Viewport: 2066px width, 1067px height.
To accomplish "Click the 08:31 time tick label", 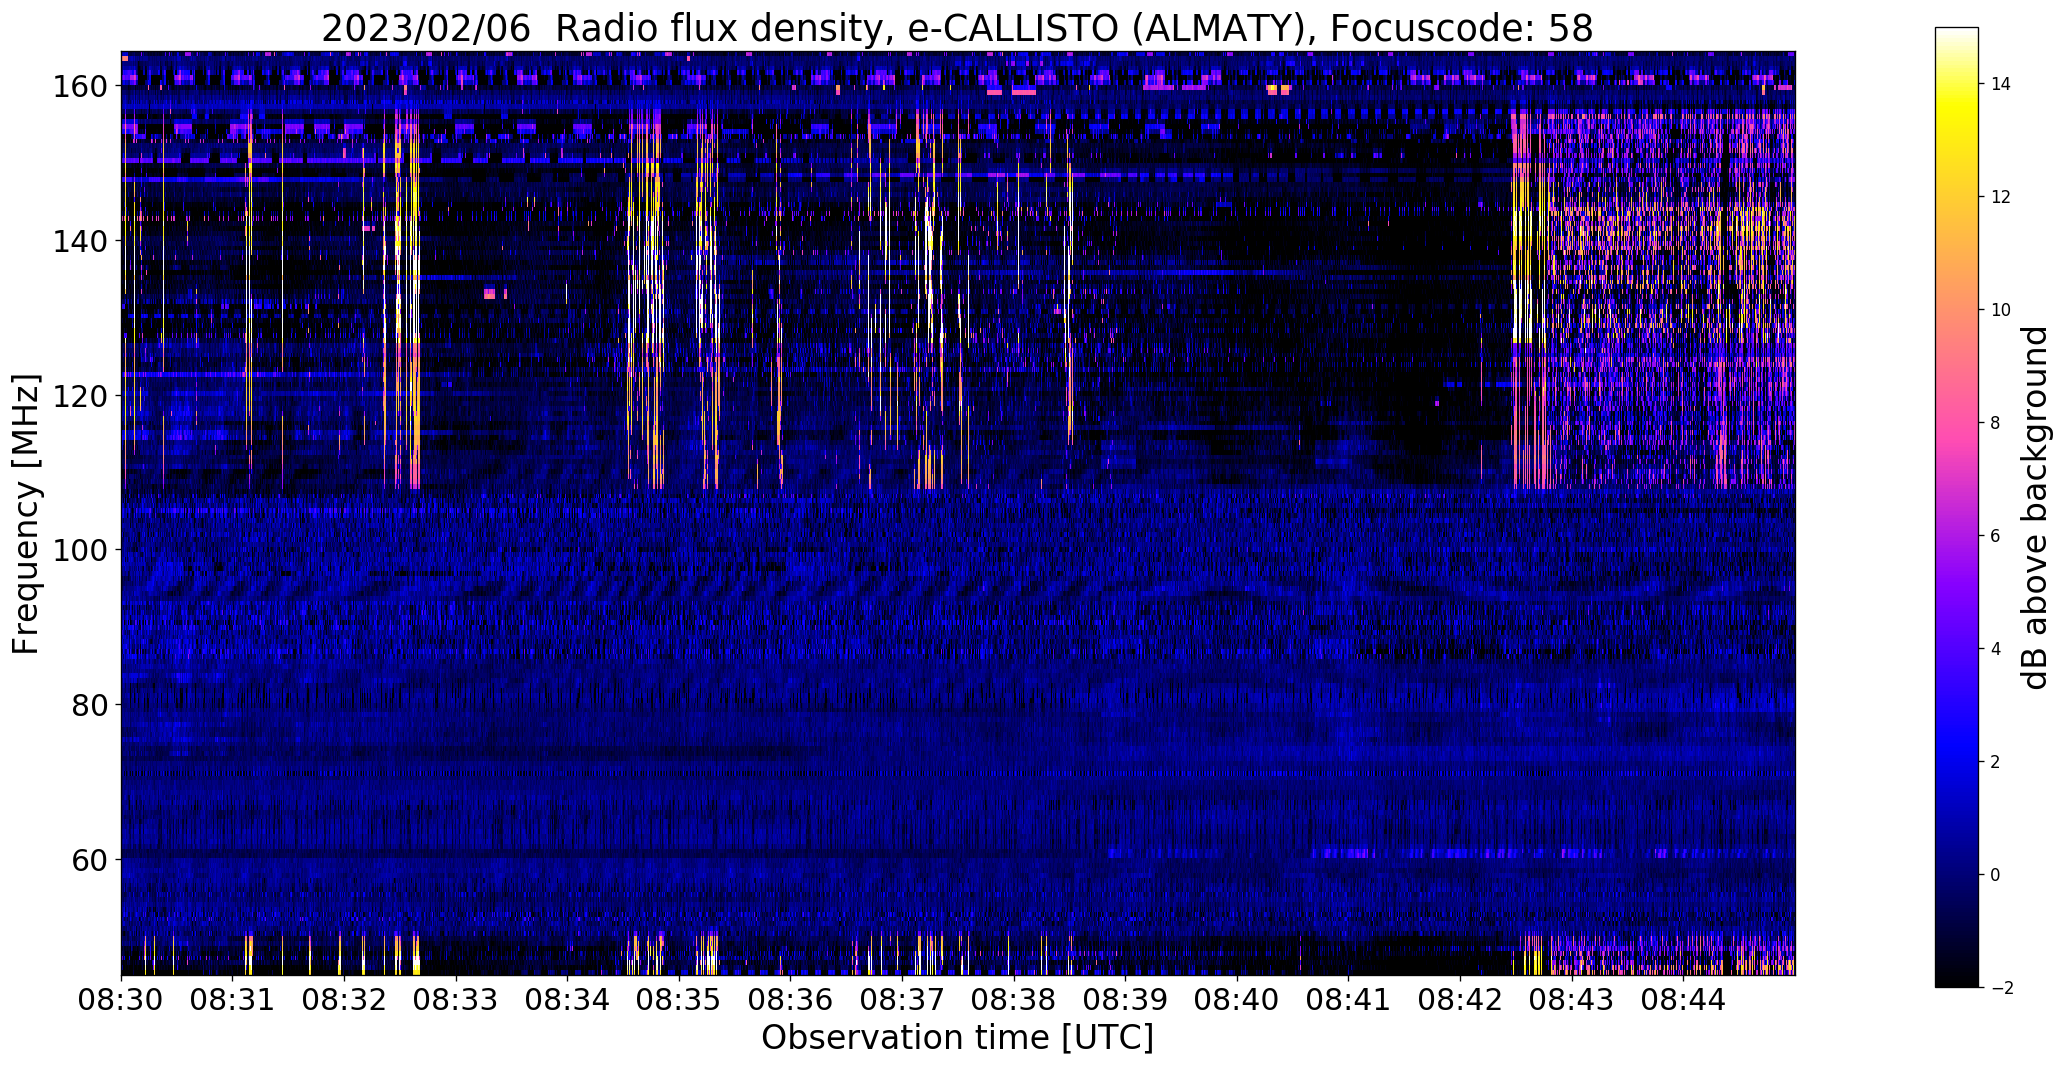I will [x=233, y=1001].
